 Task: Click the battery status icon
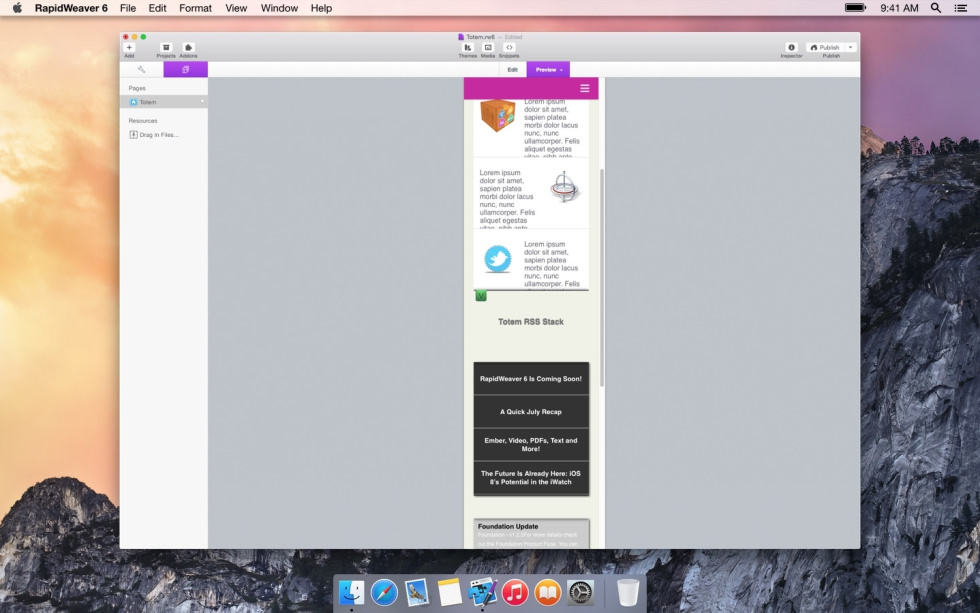coord(856,7)
